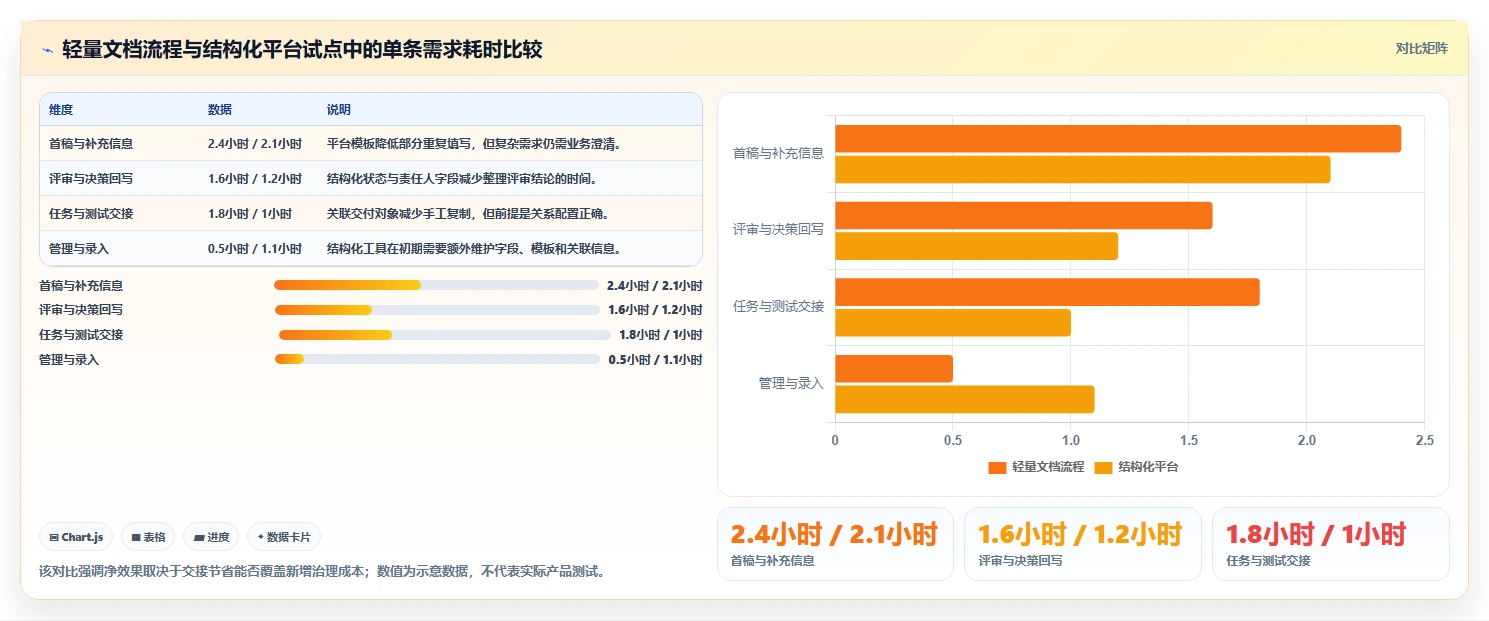Screen dimensions: 1489x621
Task: Click progress-list value '1.8小时 / 1小时'
Action: point(660,335)
